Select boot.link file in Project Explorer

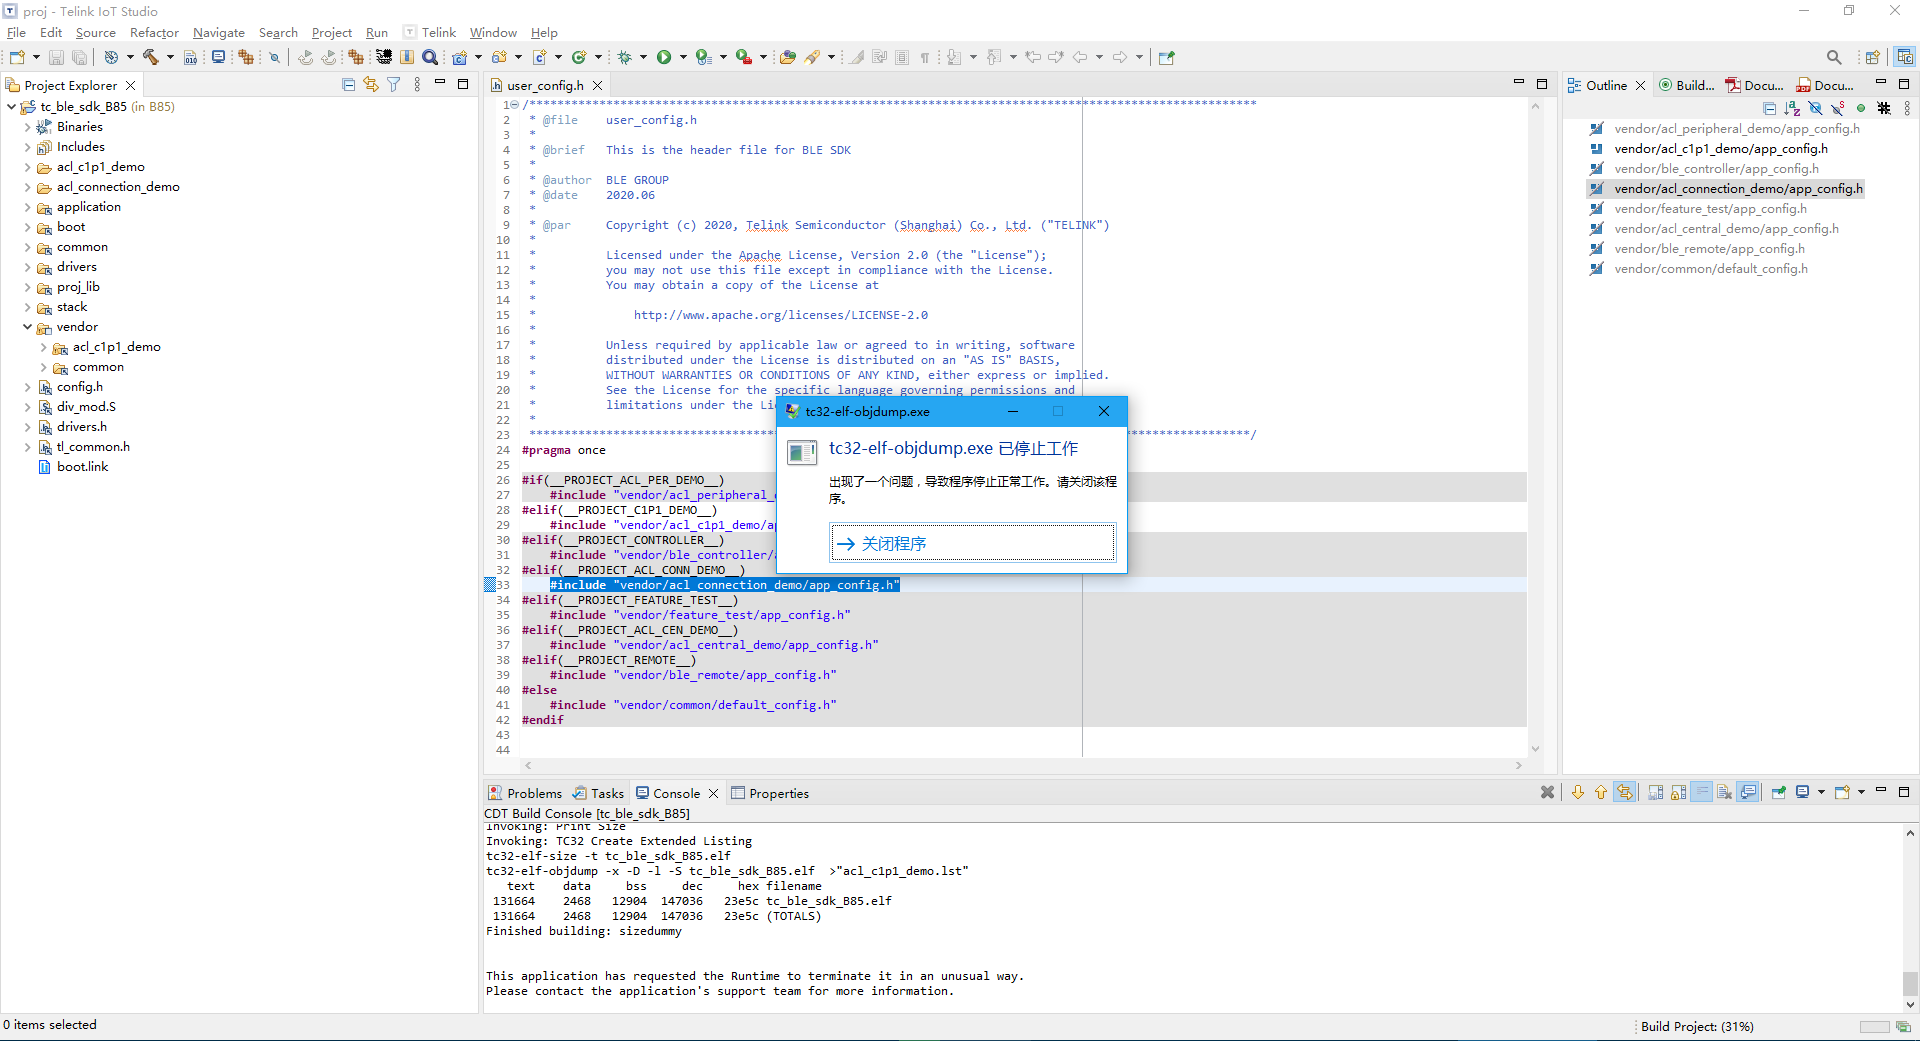click(73, 467)
